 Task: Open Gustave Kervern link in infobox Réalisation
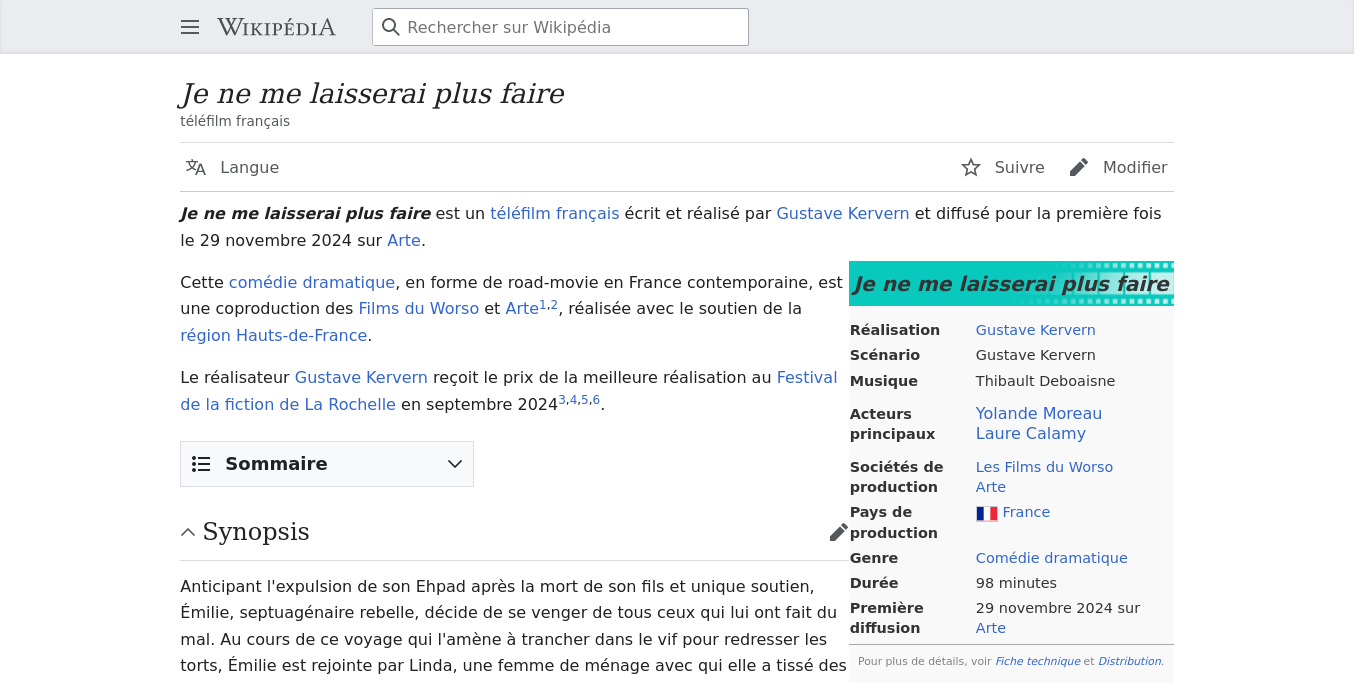click(x=1036, y=330)
